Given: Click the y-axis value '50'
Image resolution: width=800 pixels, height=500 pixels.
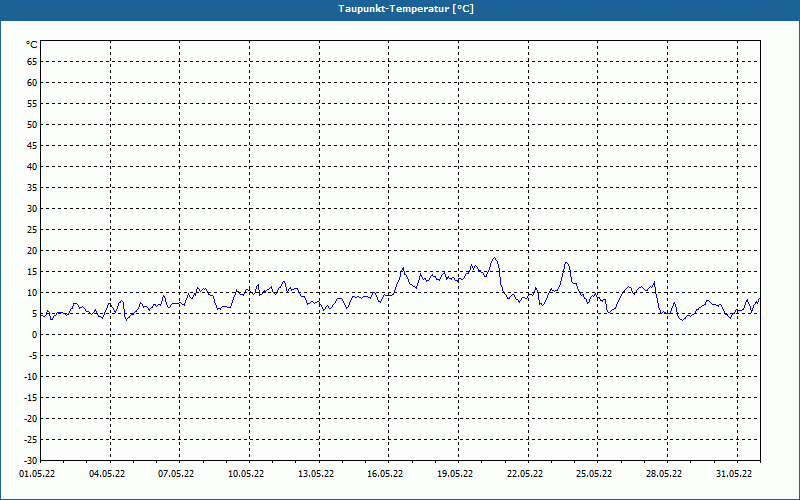Looking at the screenshot, I should coord(32,124).
